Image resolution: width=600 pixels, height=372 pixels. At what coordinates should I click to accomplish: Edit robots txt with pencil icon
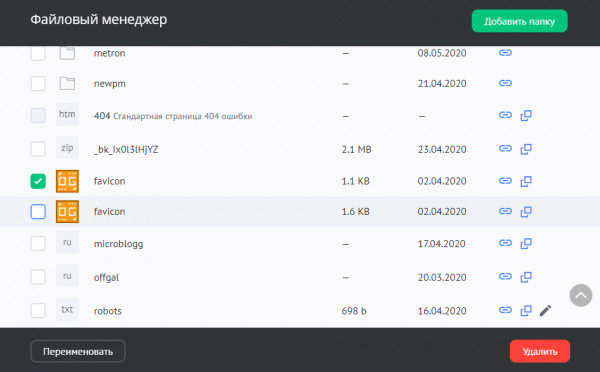click(545, 310)
